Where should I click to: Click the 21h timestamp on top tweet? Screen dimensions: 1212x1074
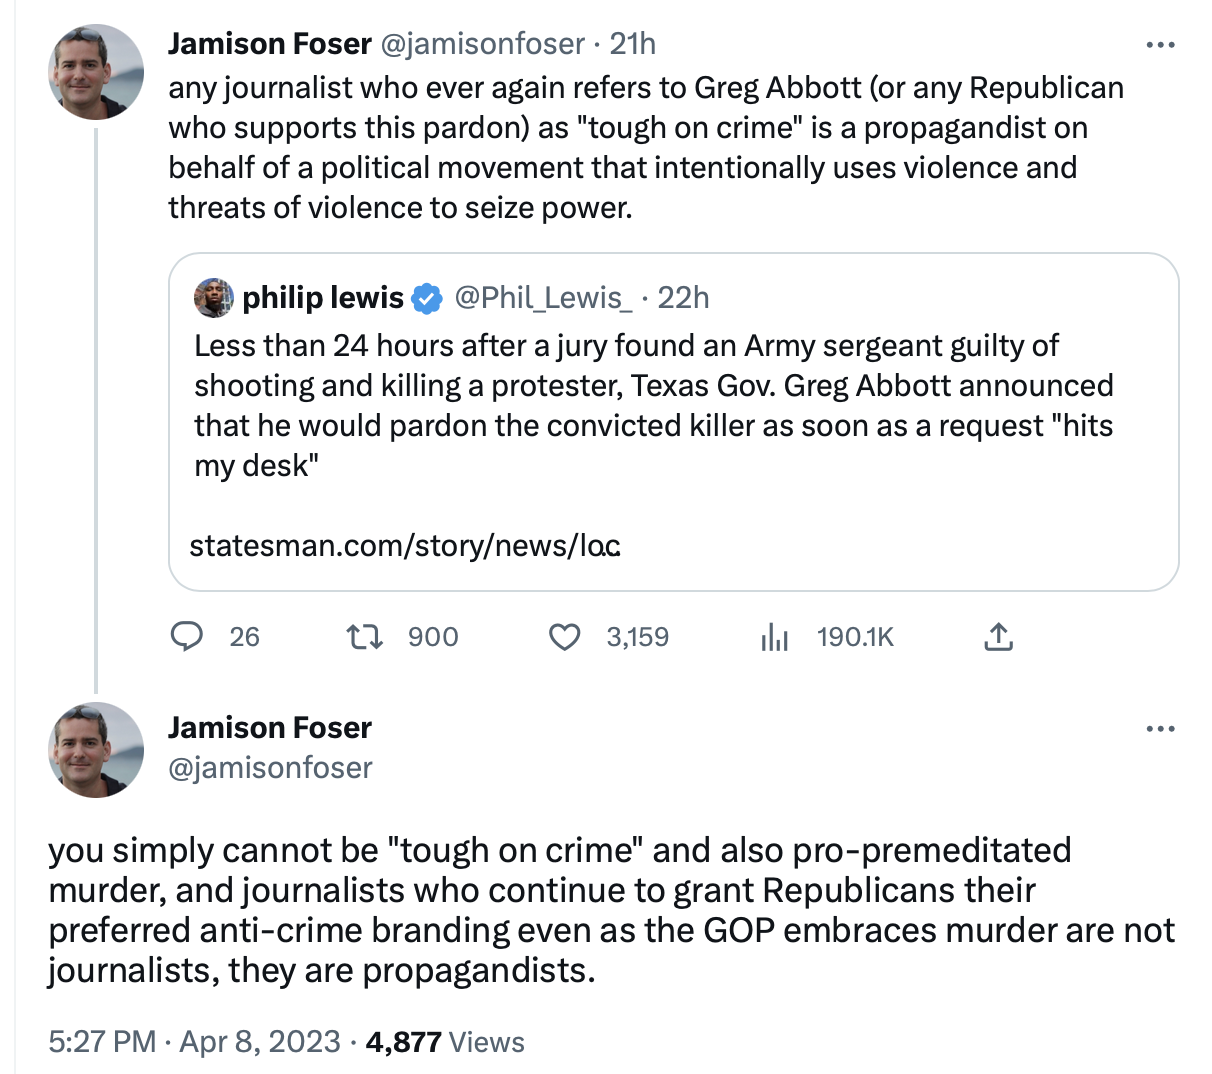click(x=633, y=44)
